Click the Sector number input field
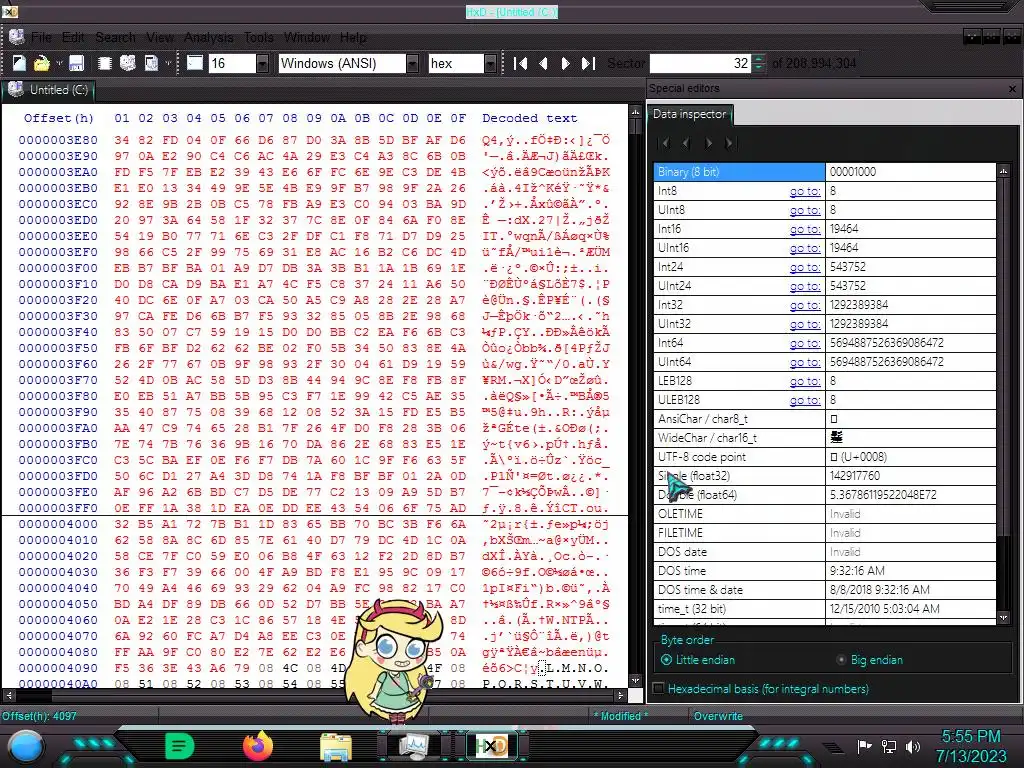Viewport: 1024px width, 768px height. (x=700, y=63)
